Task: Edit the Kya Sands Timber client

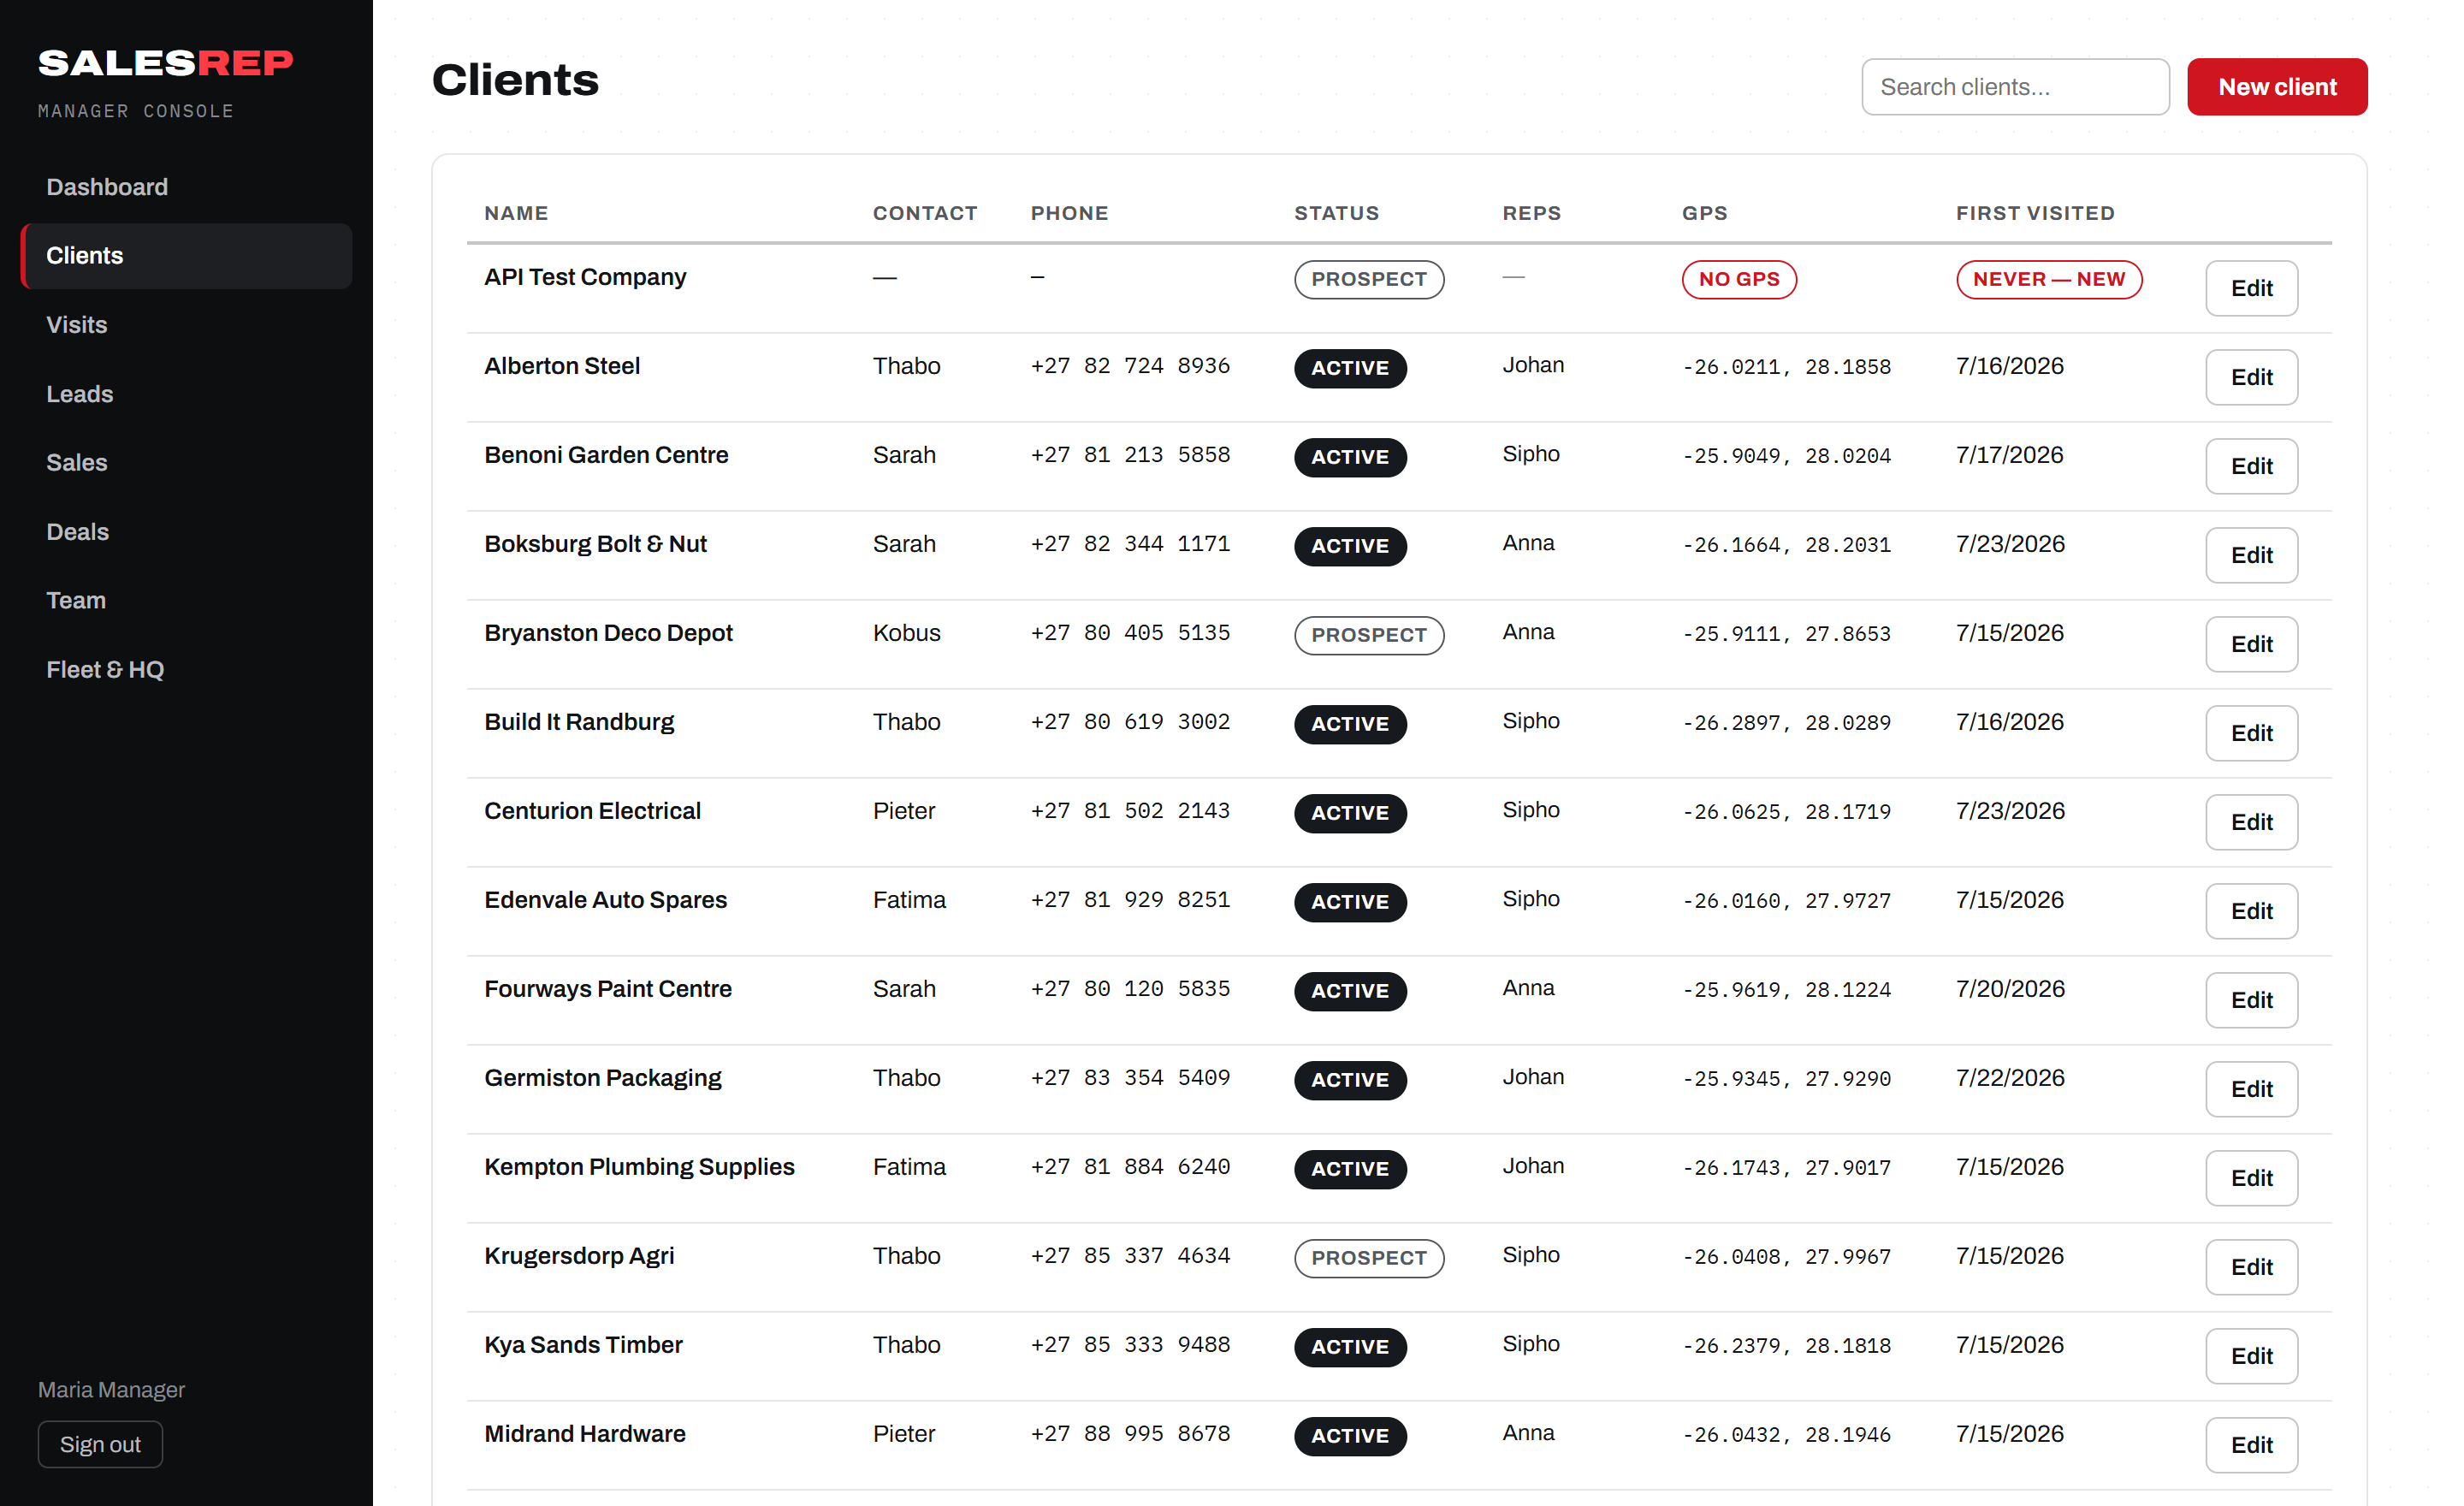Action: click(2251, 1356)
